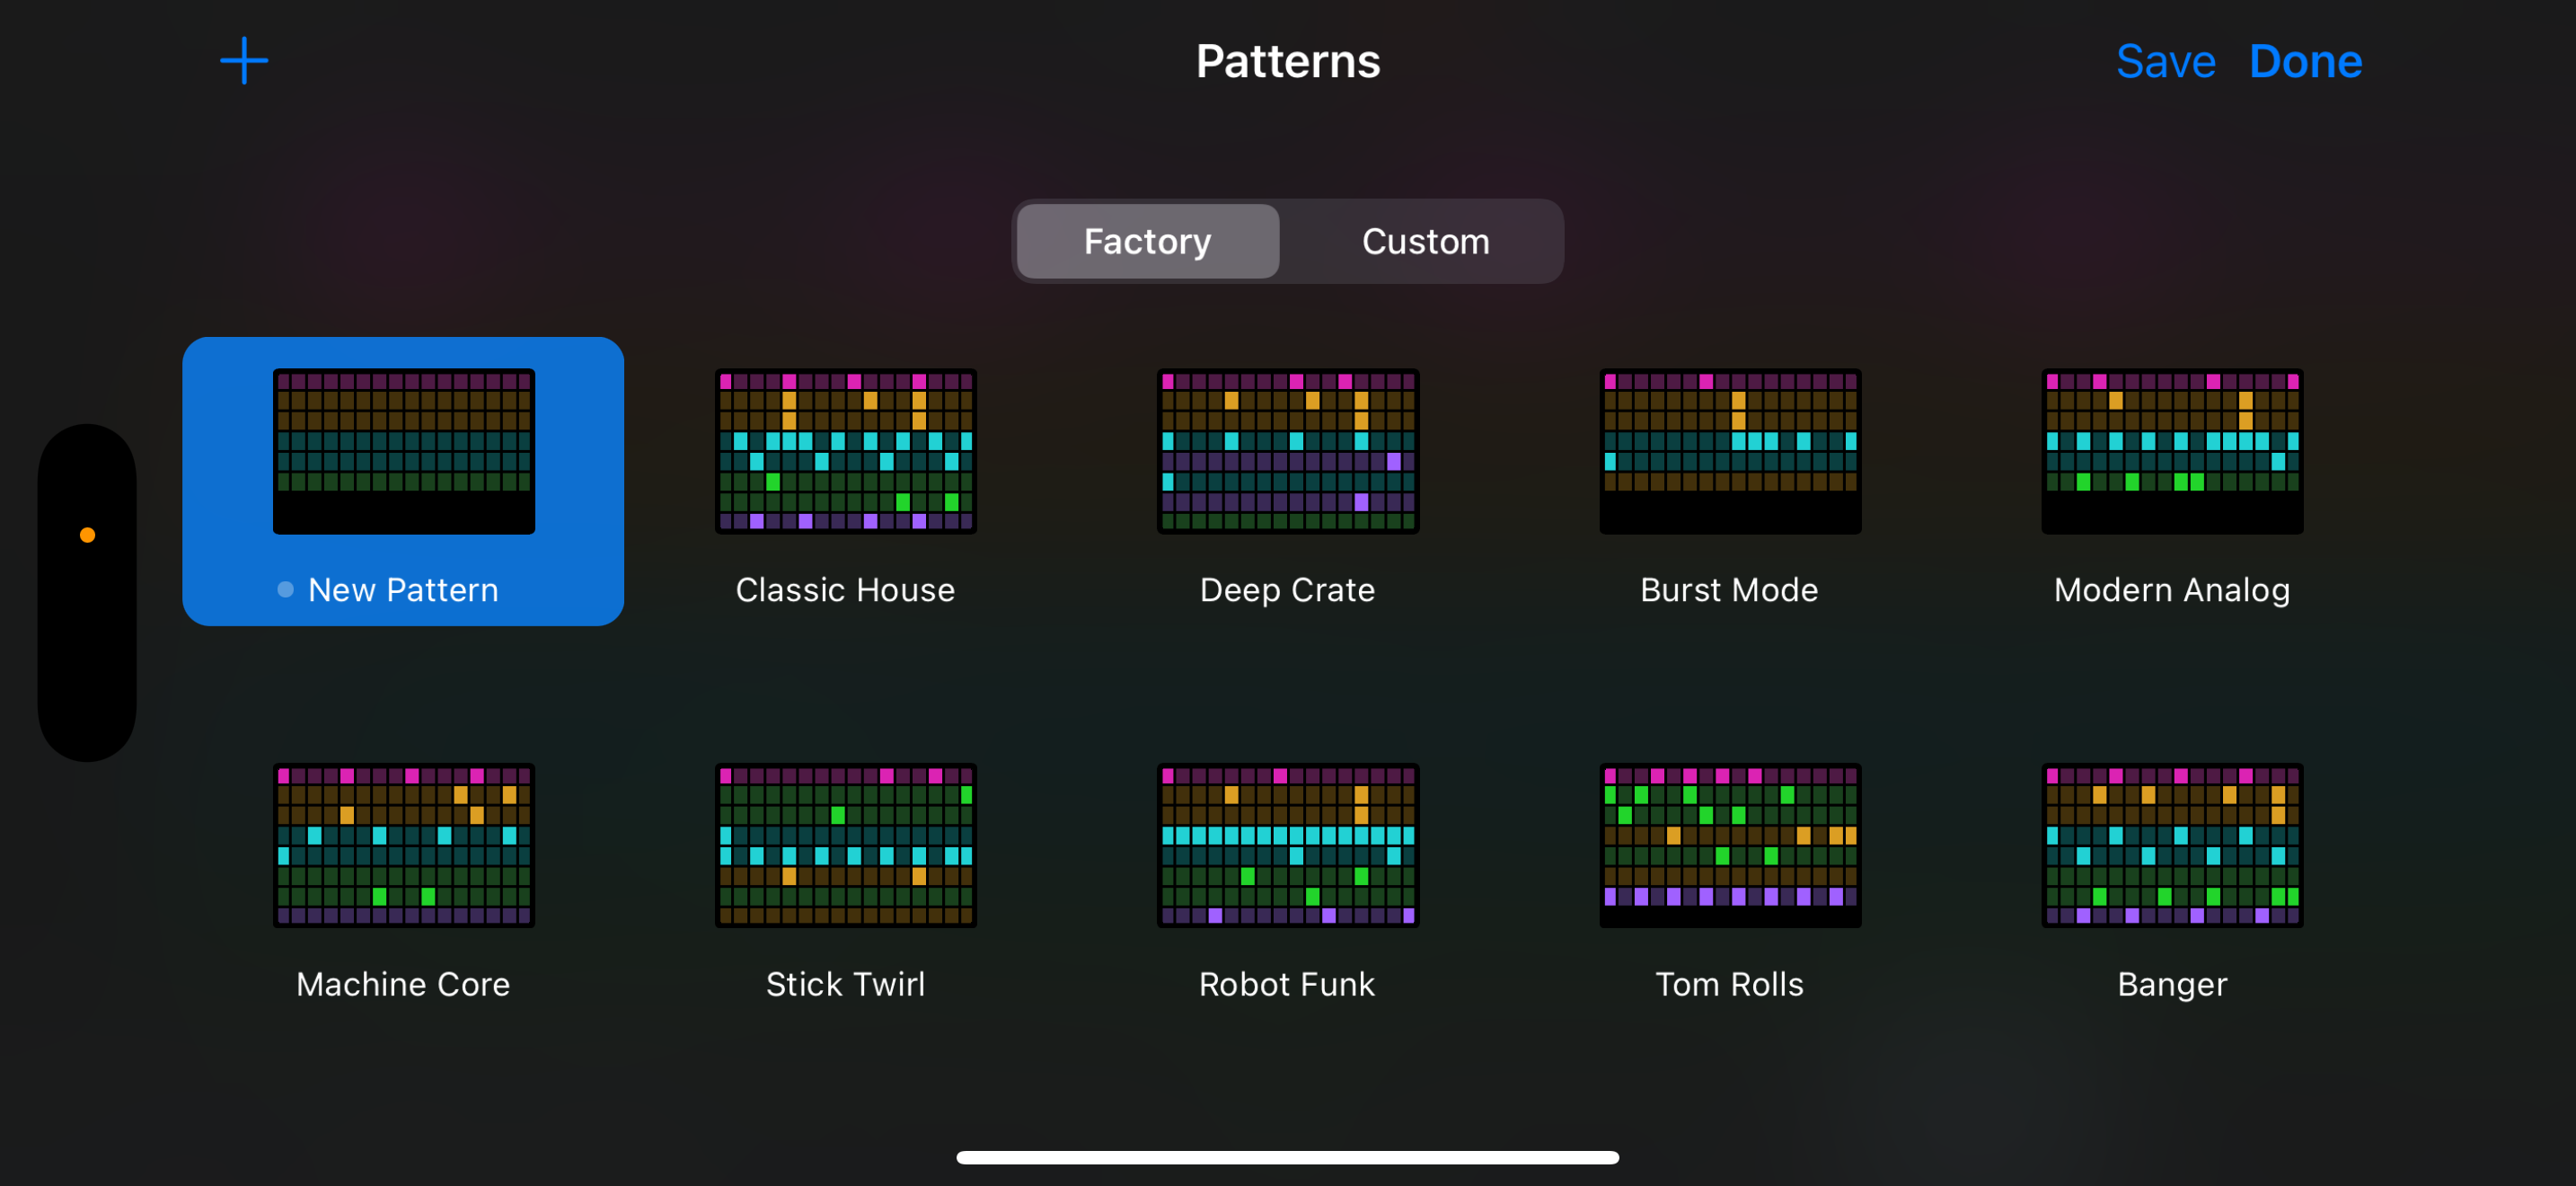Click the 'Deep Crate' label
Viewport: 2576px width, 1186px height.
pos(1288,590)
